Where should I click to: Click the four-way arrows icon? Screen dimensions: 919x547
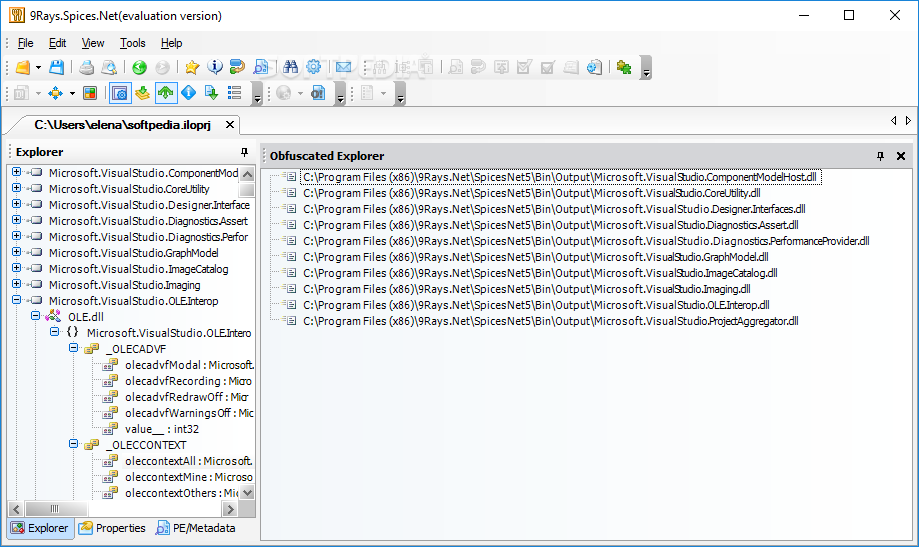pos(56,93)
